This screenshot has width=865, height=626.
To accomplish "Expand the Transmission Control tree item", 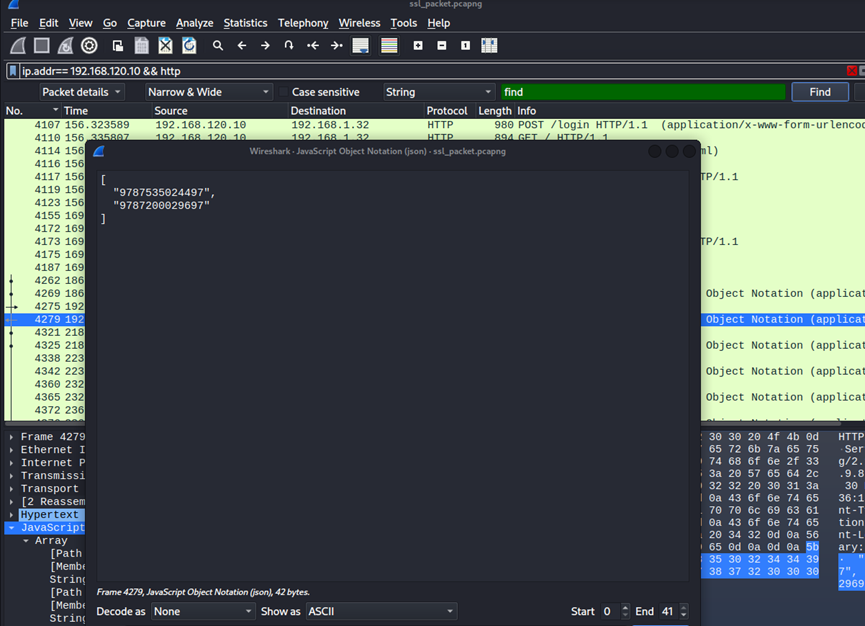I will point(11,476).
